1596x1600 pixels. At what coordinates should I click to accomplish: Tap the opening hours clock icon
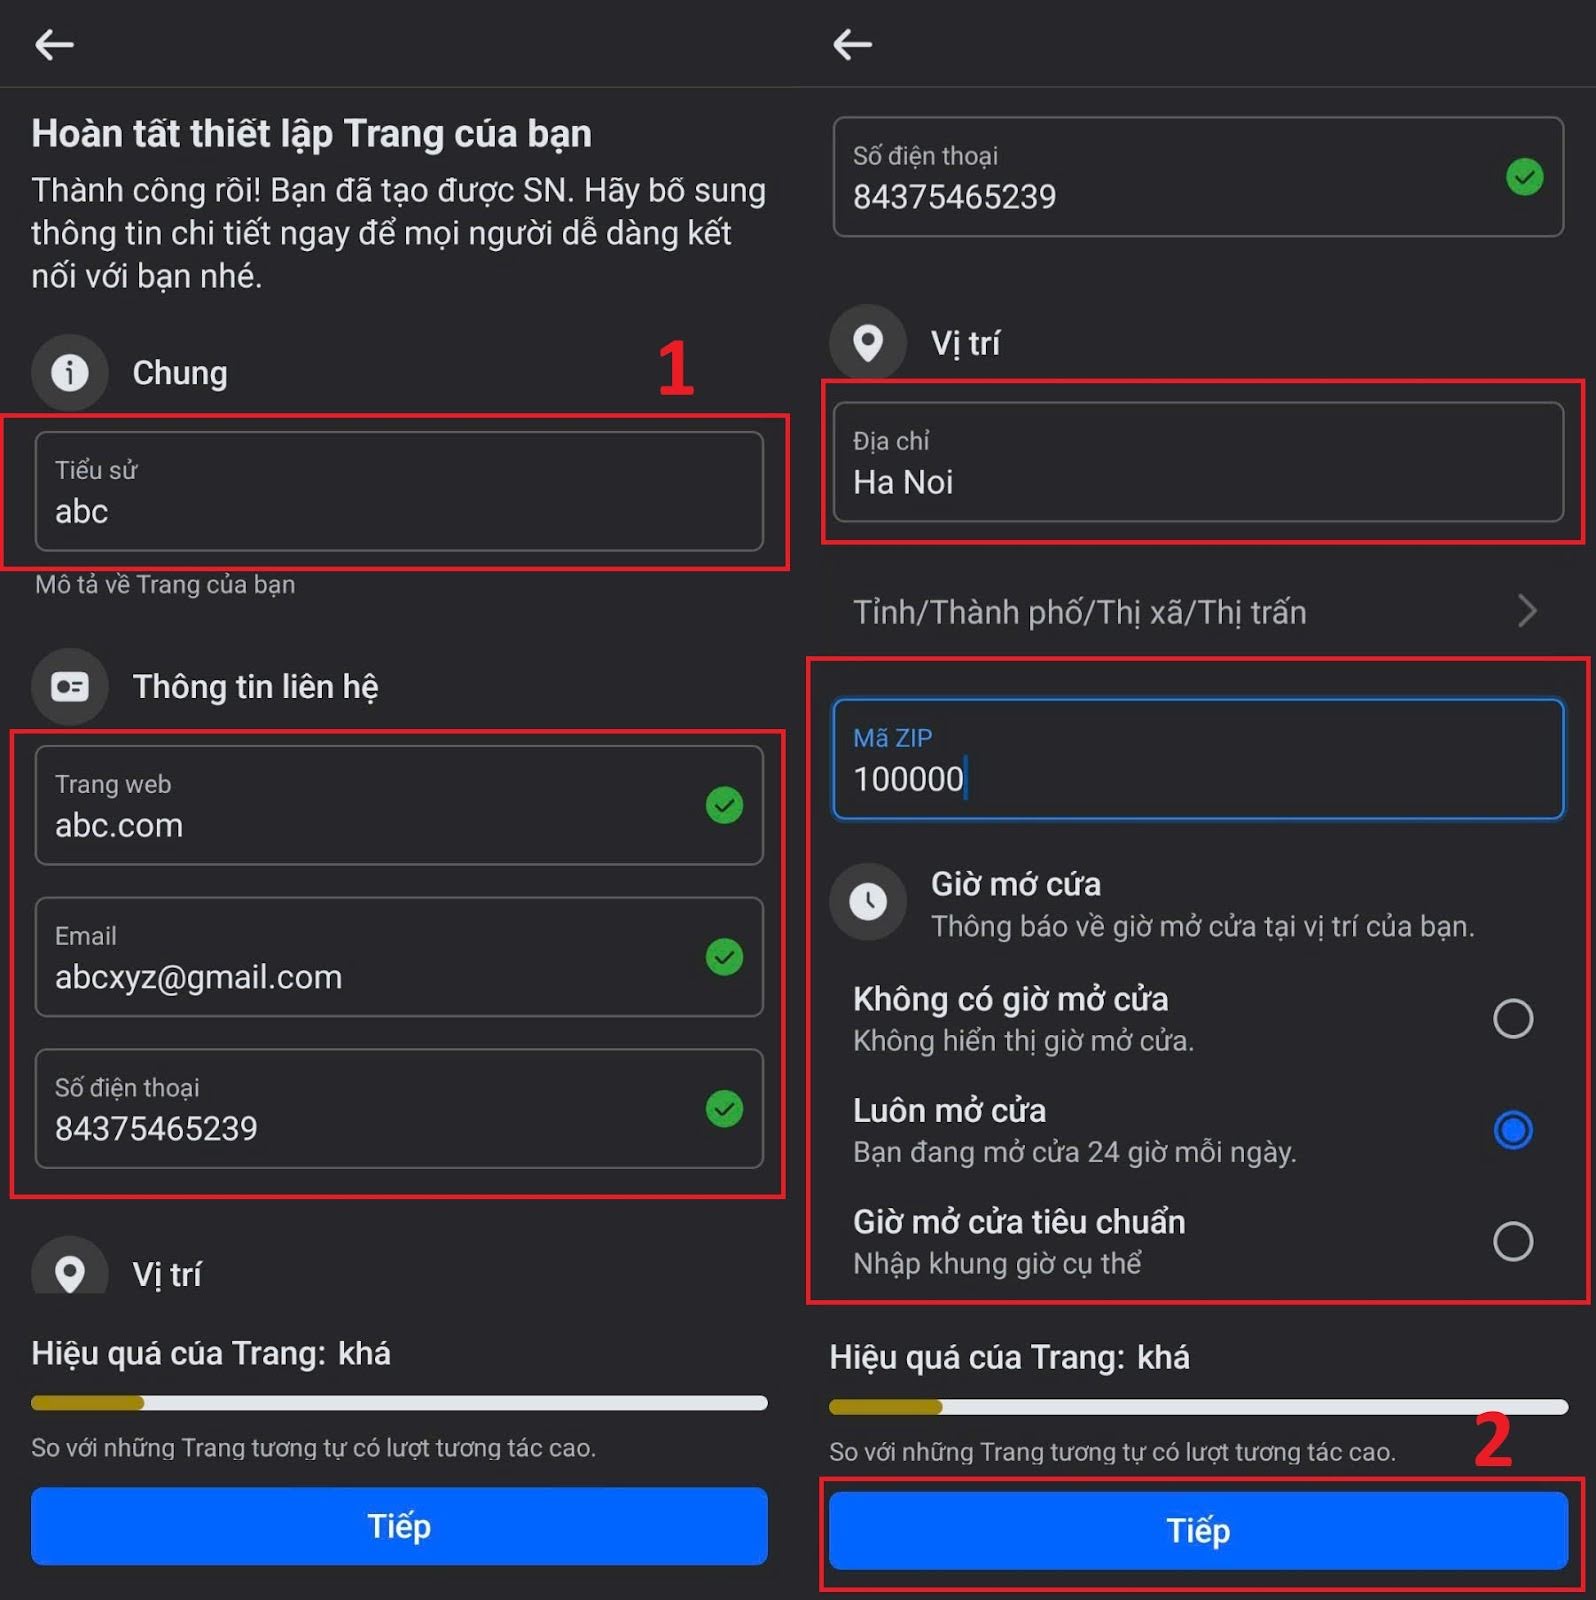point(867,902)
